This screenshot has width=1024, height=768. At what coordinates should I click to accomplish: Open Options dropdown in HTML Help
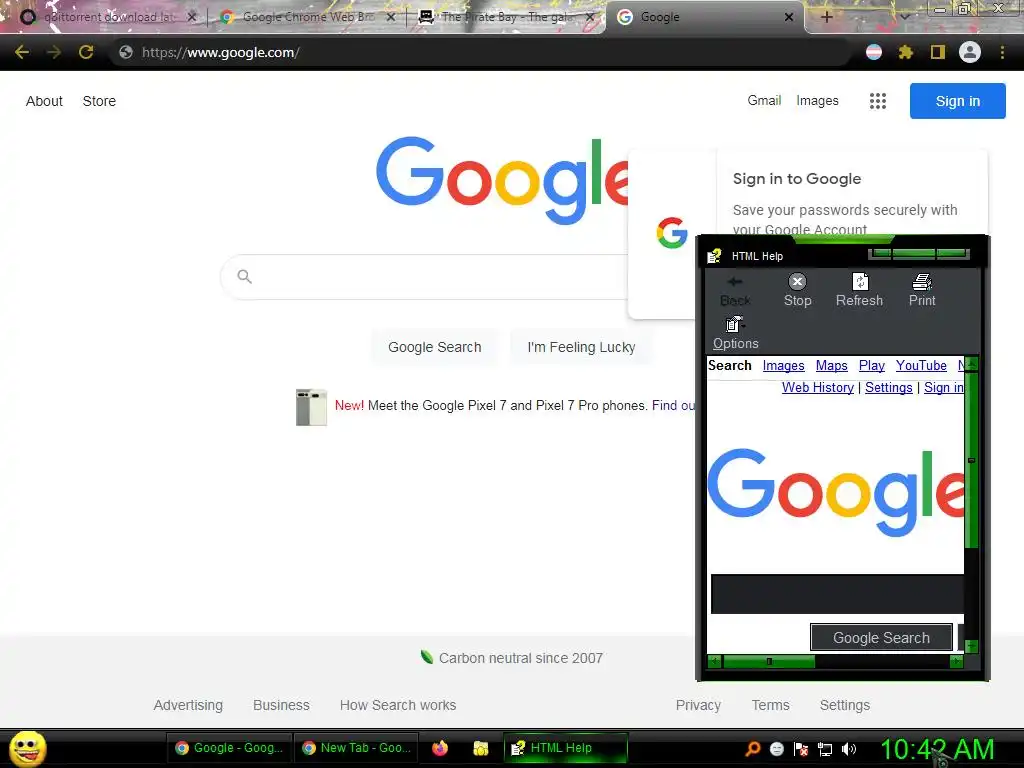[735, 333]
